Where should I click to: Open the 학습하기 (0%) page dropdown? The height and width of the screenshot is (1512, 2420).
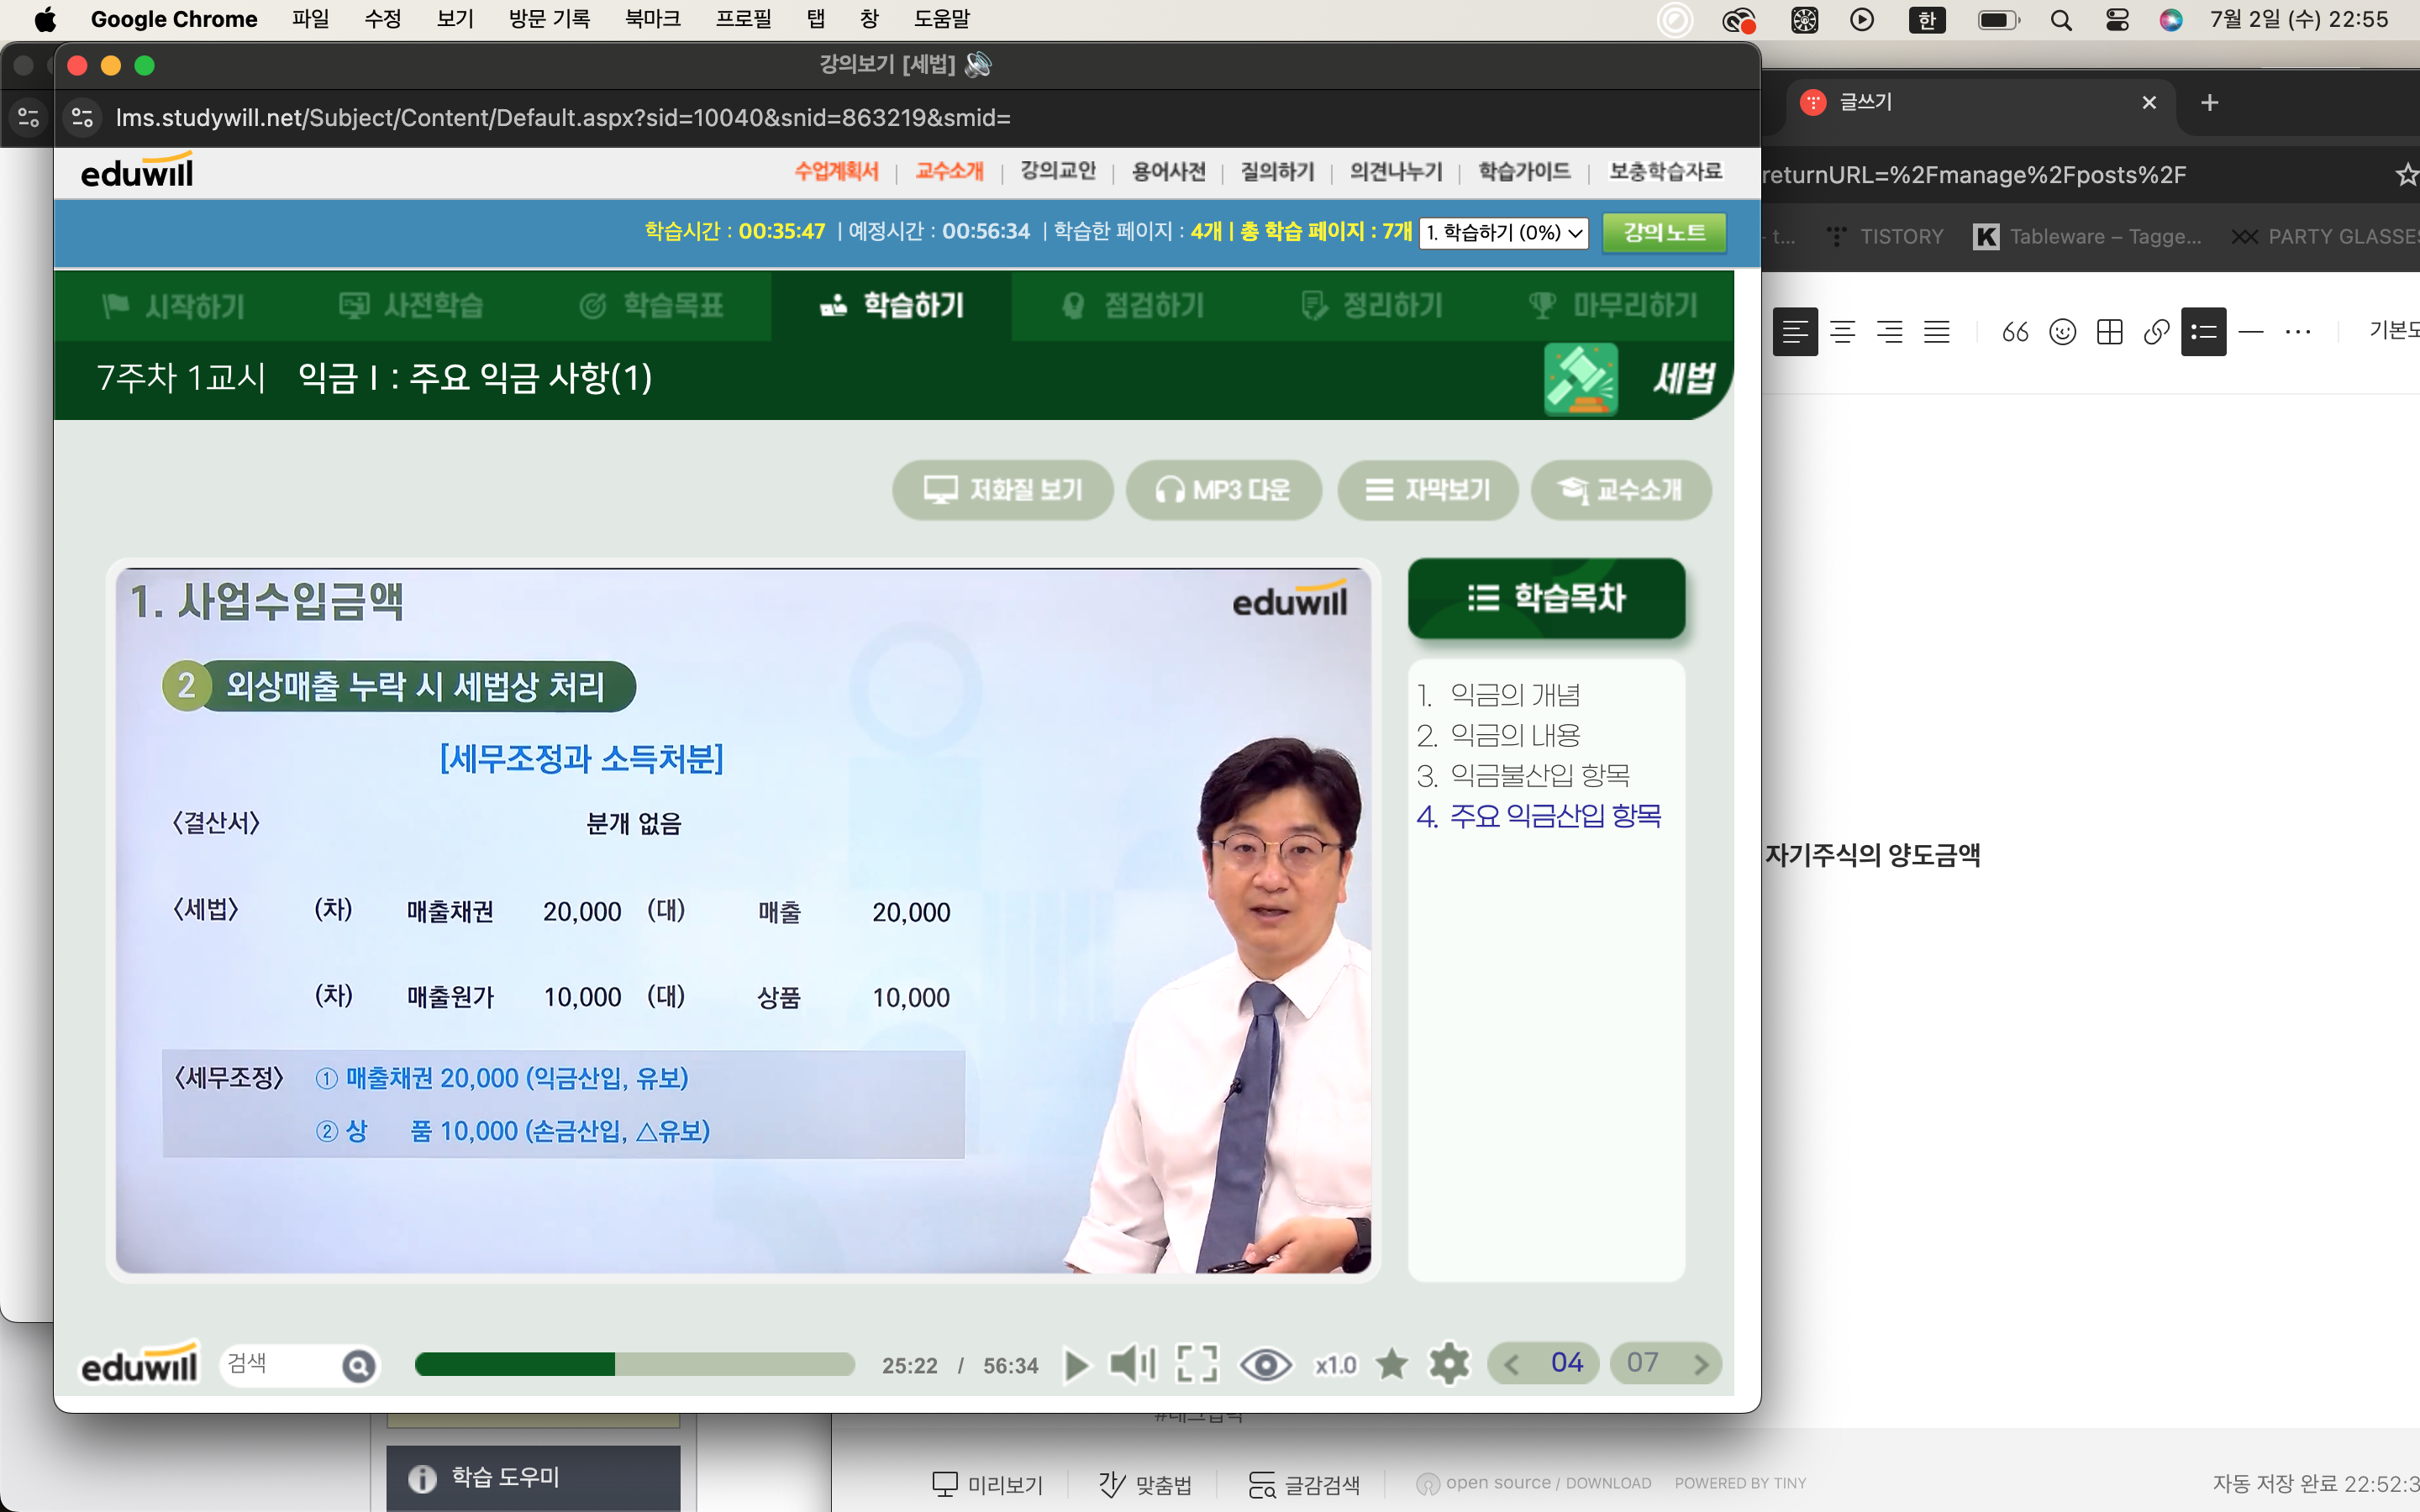tap(1504, 233)
